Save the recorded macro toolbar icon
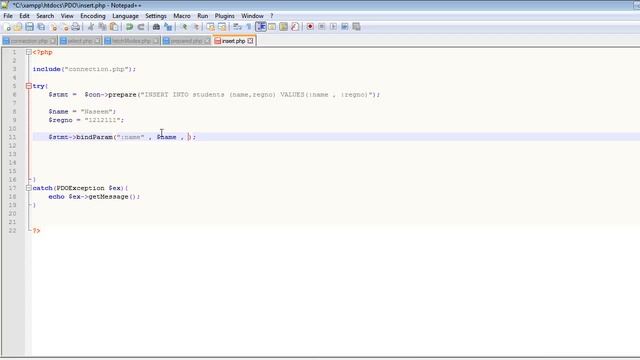This screenshot has width=640, height=360. pos(356,27)
